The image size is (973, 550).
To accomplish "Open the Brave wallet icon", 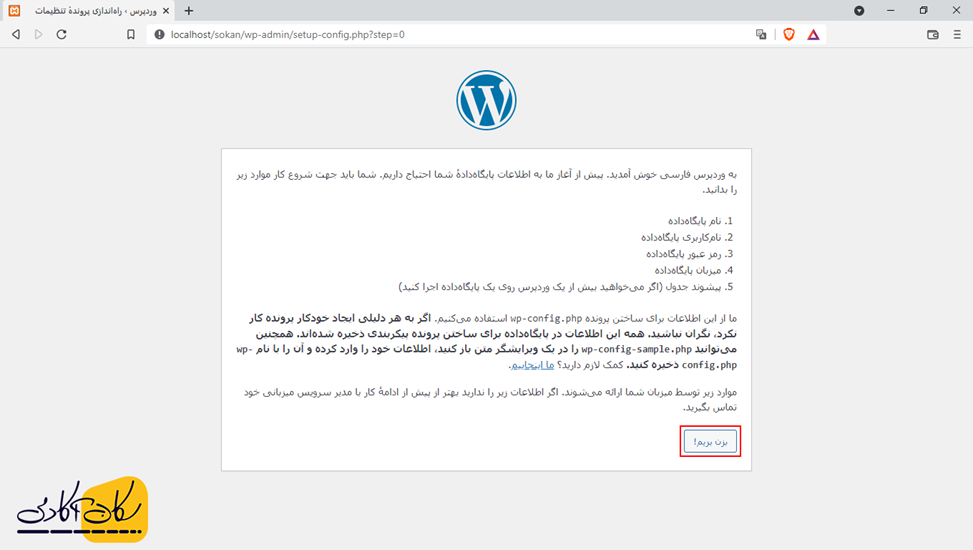I will tap(933, 35).
